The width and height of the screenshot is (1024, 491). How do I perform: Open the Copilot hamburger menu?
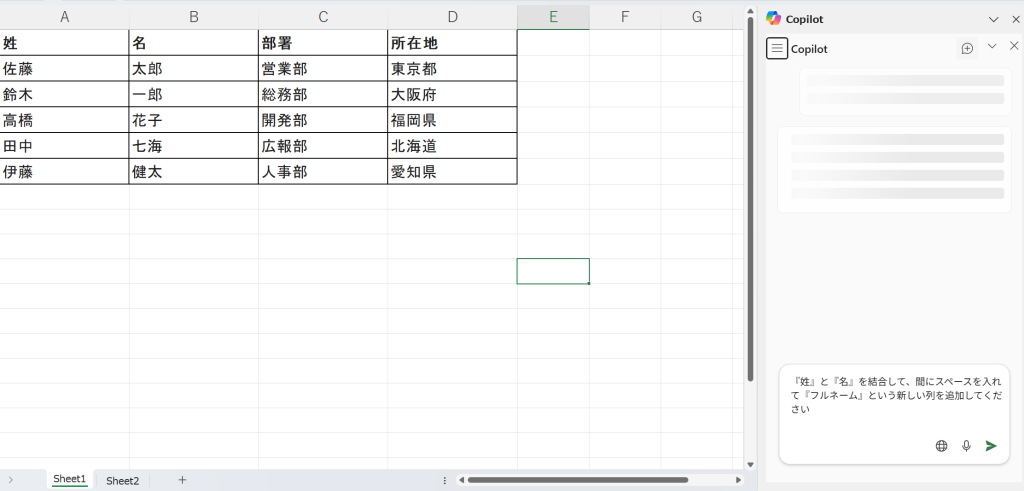coord(777,48)
